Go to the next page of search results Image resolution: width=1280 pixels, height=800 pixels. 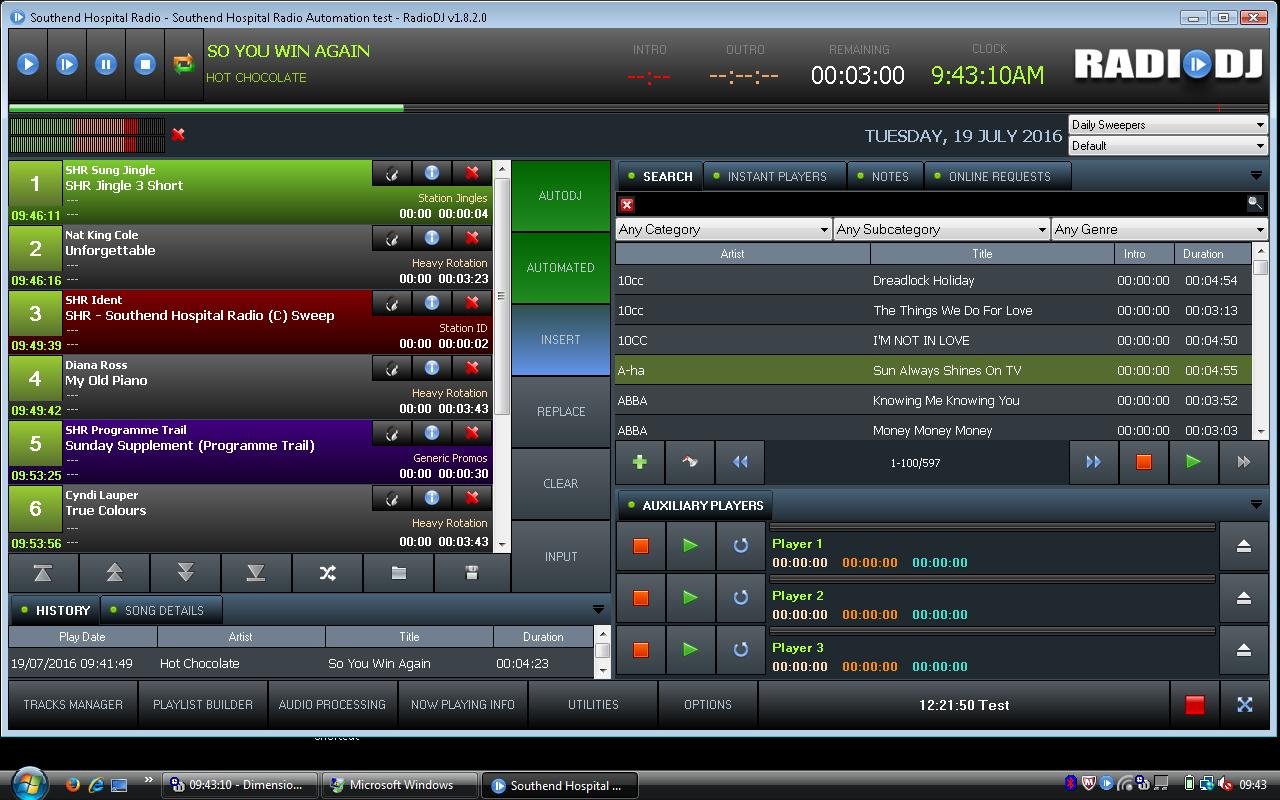point(1093,462)
